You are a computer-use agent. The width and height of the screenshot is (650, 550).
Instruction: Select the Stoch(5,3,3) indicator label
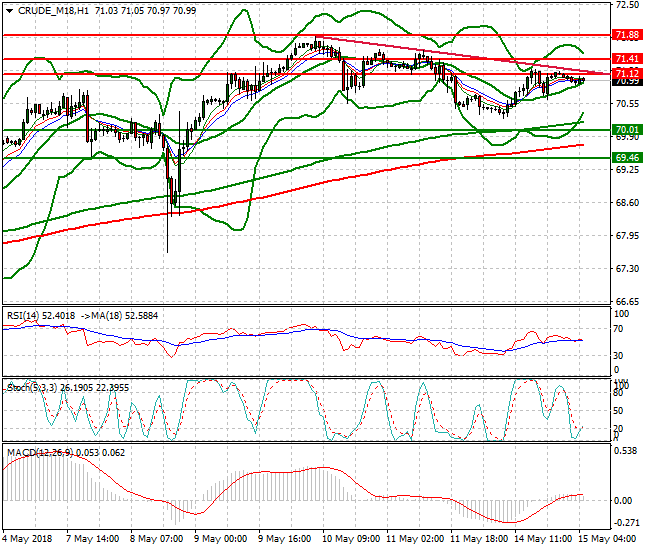coord(32,384)
